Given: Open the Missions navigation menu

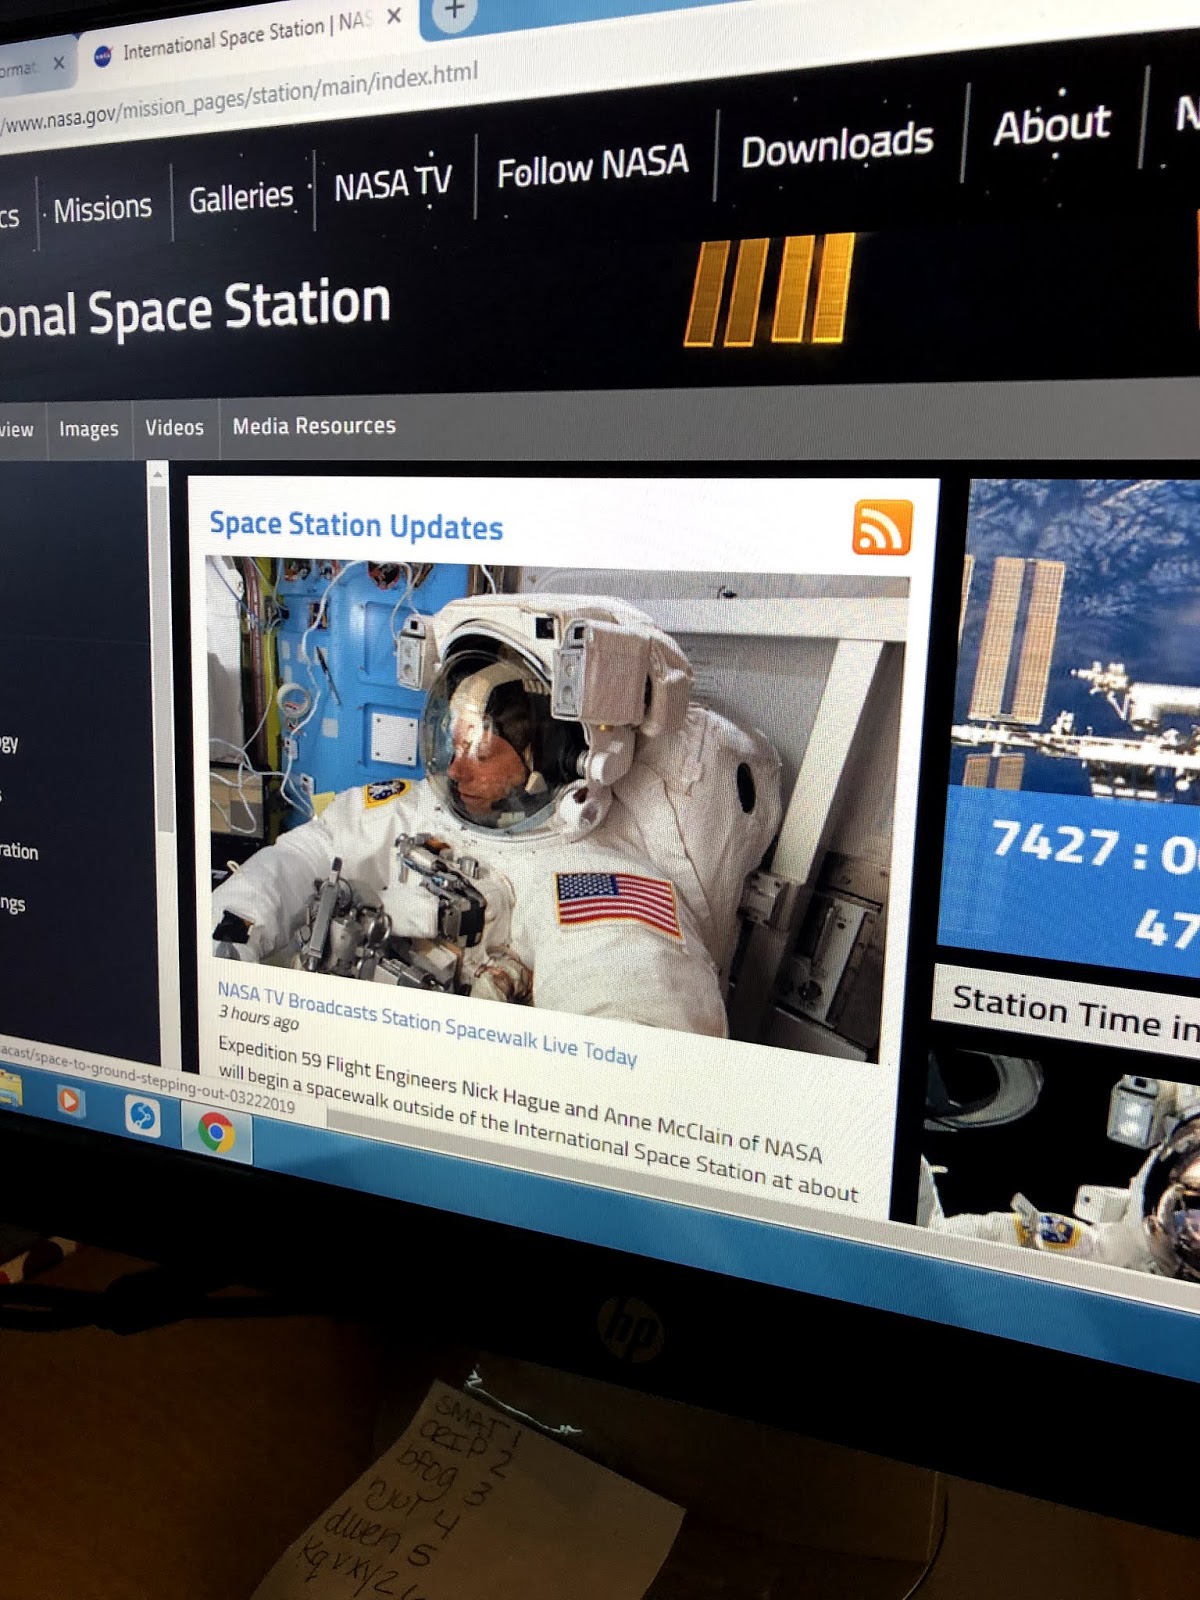Looking at the screenshot, I should click(x=102, y=209).
